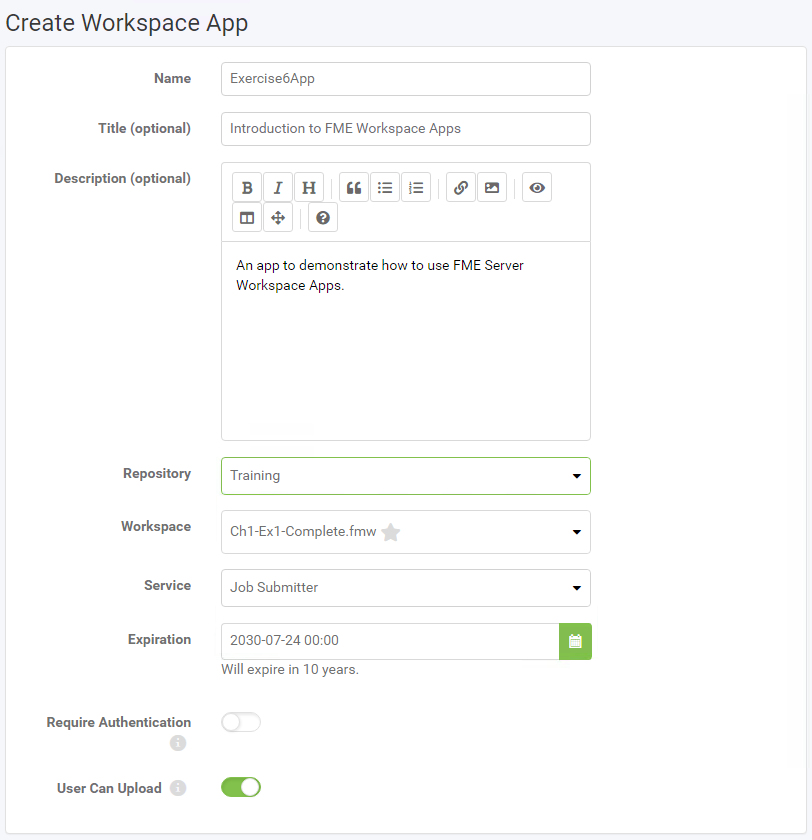This screenshot has width=812, height=840.
Task: Toggle preview with the eye icon
Action: pos(537,188)
